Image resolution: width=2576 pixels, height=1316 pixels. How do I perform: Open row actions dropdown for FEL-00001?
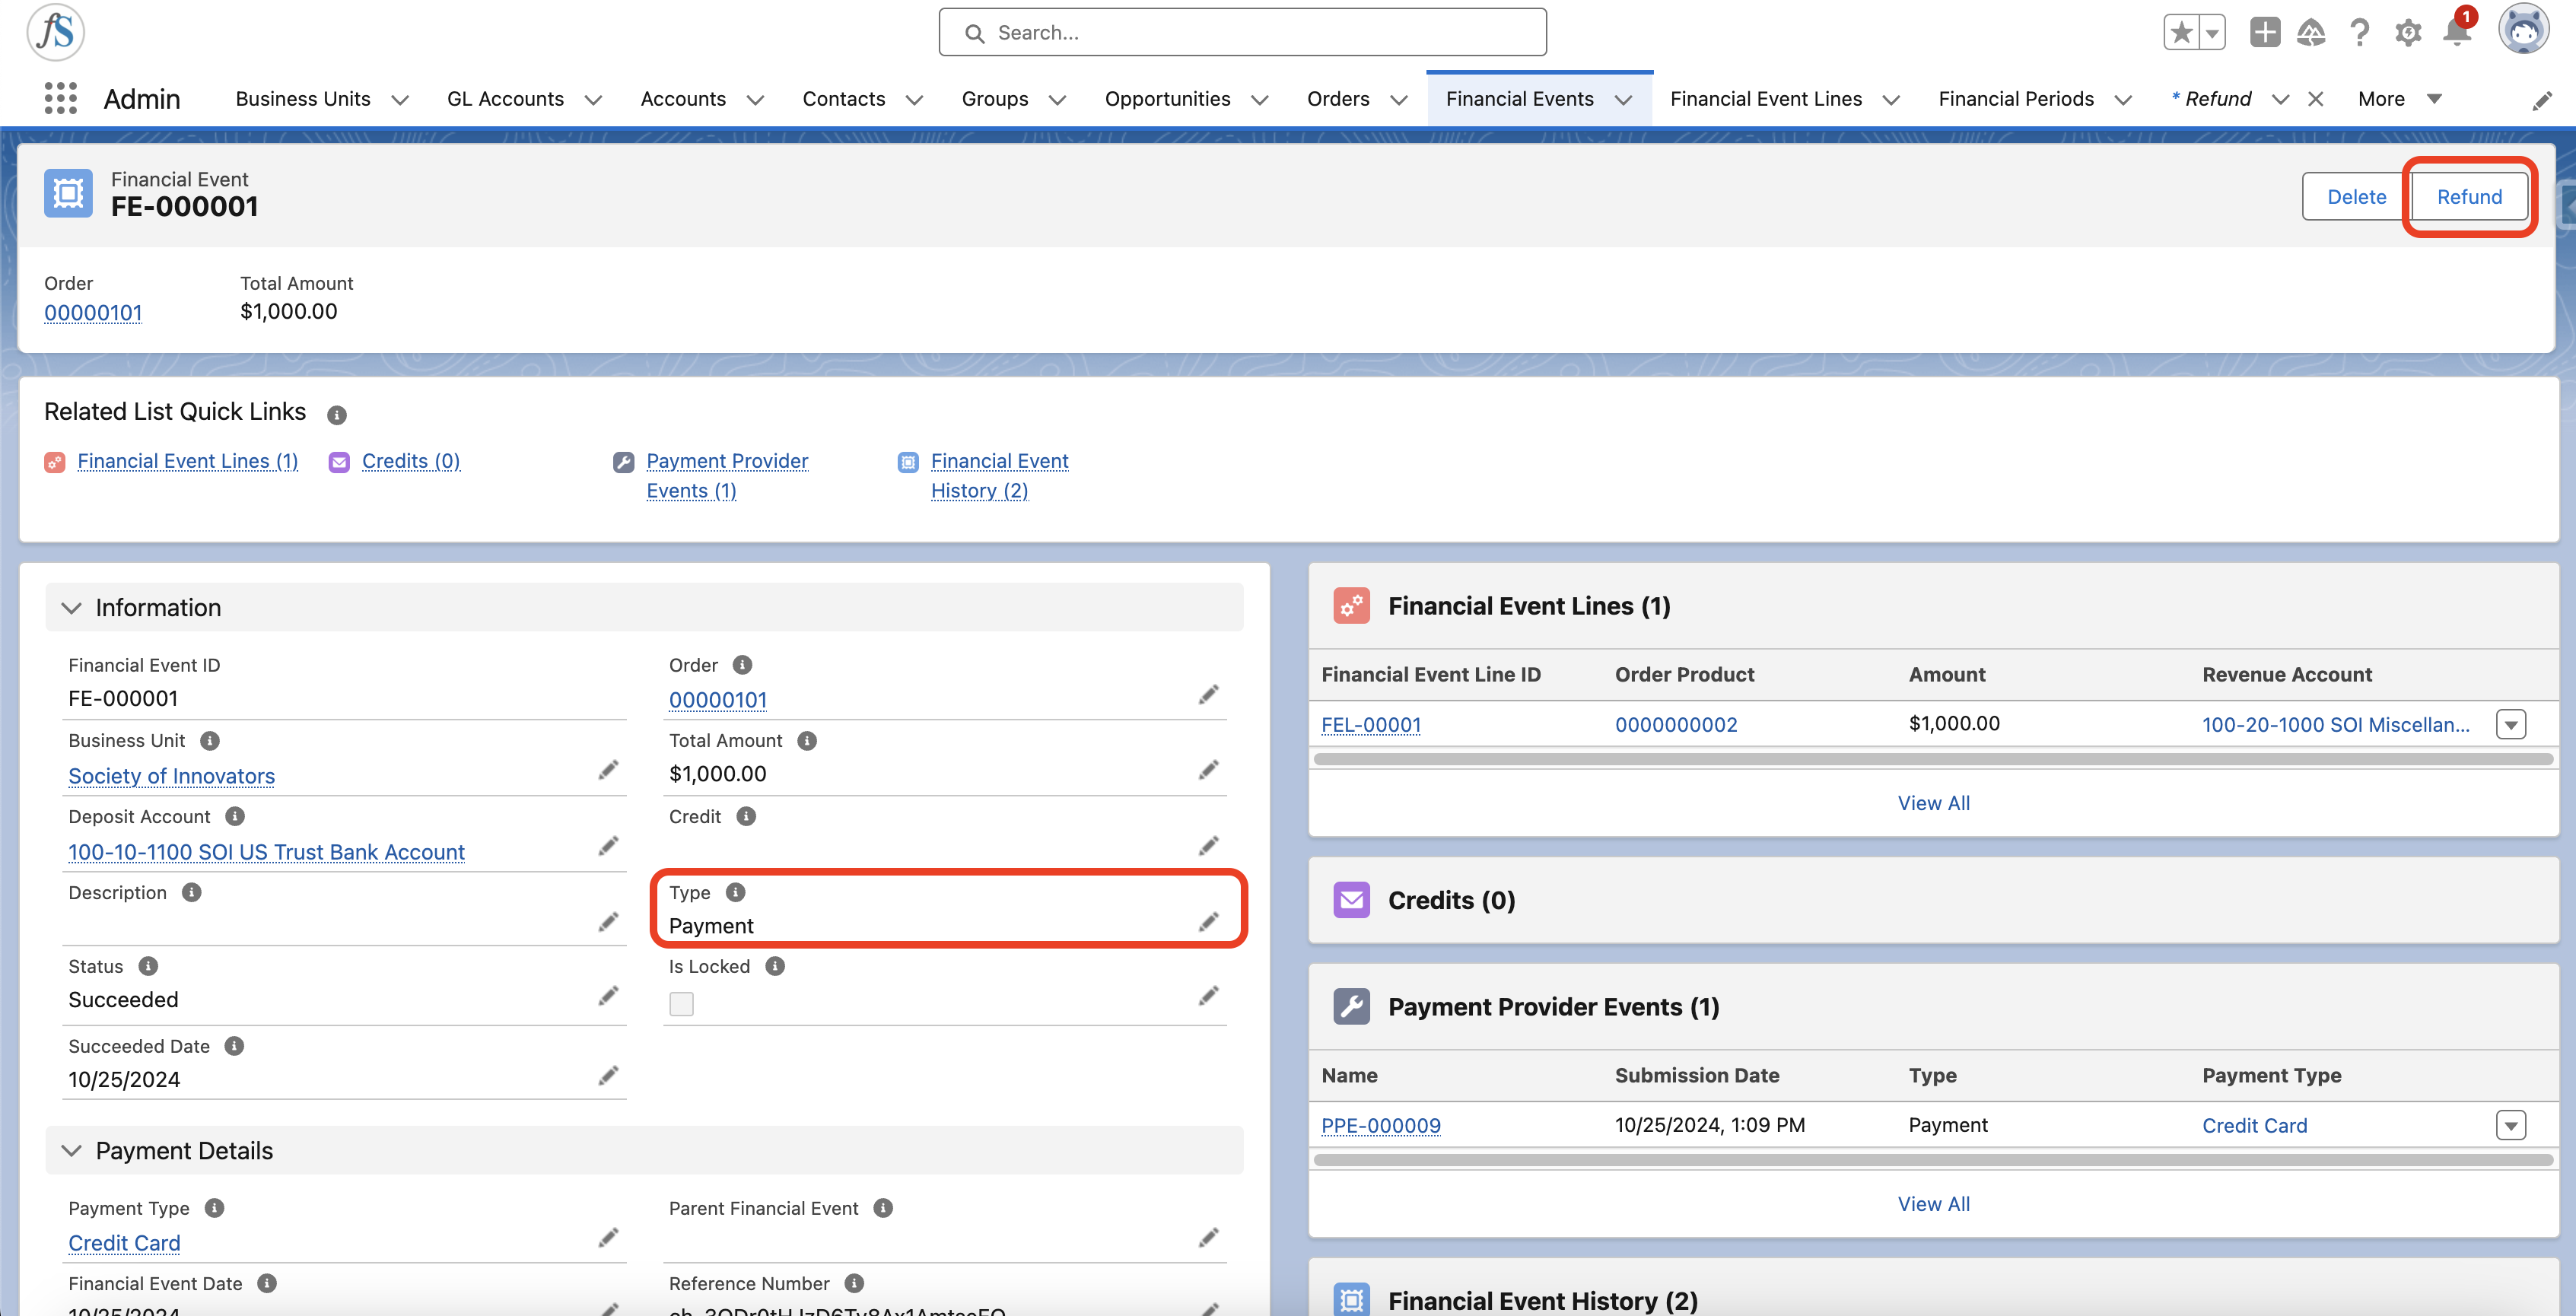(x=2511, y=724)
